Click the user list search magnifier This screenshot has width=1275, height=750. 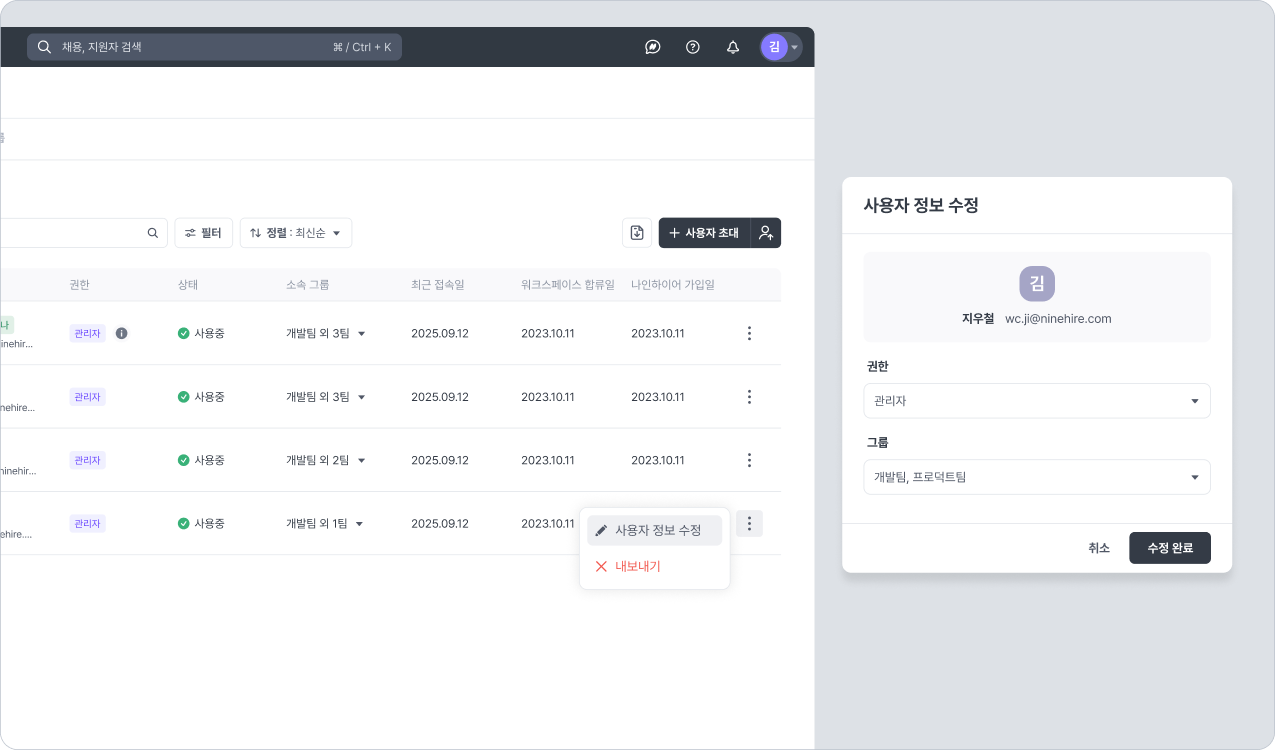click(153, 233)
